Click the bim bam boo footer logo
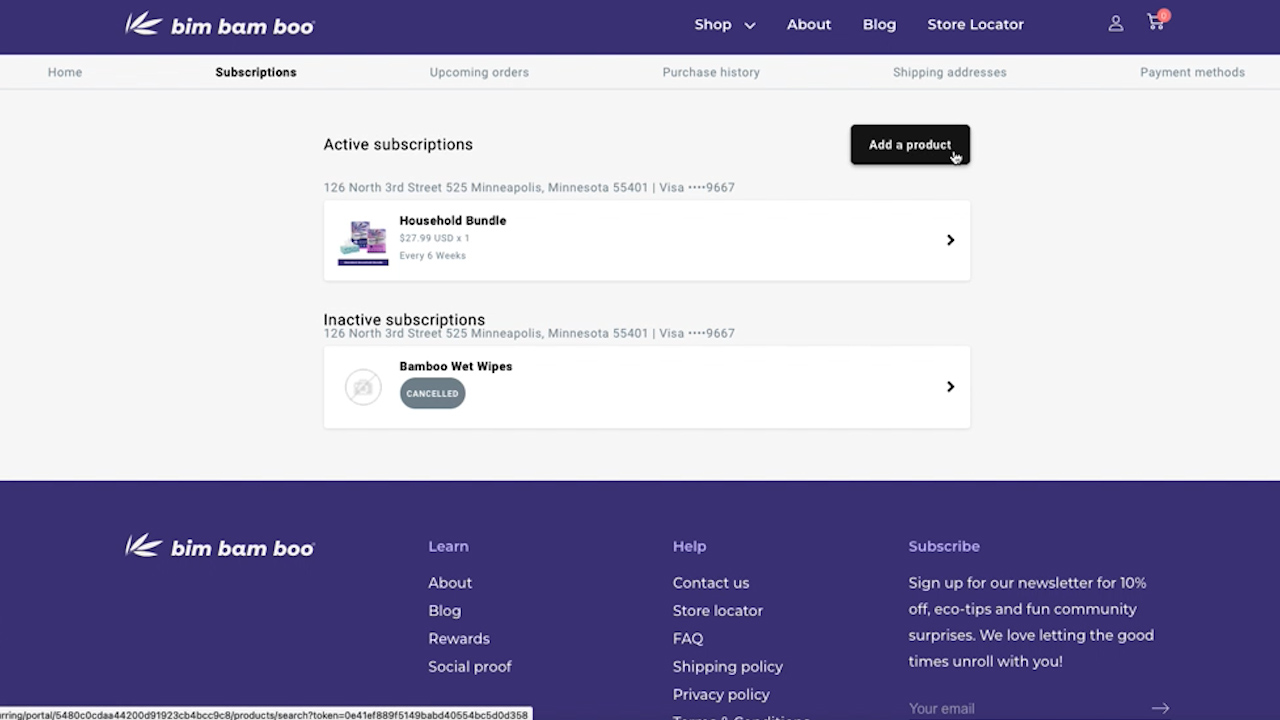The image size is (1280, 720). (x=220, y=547)
